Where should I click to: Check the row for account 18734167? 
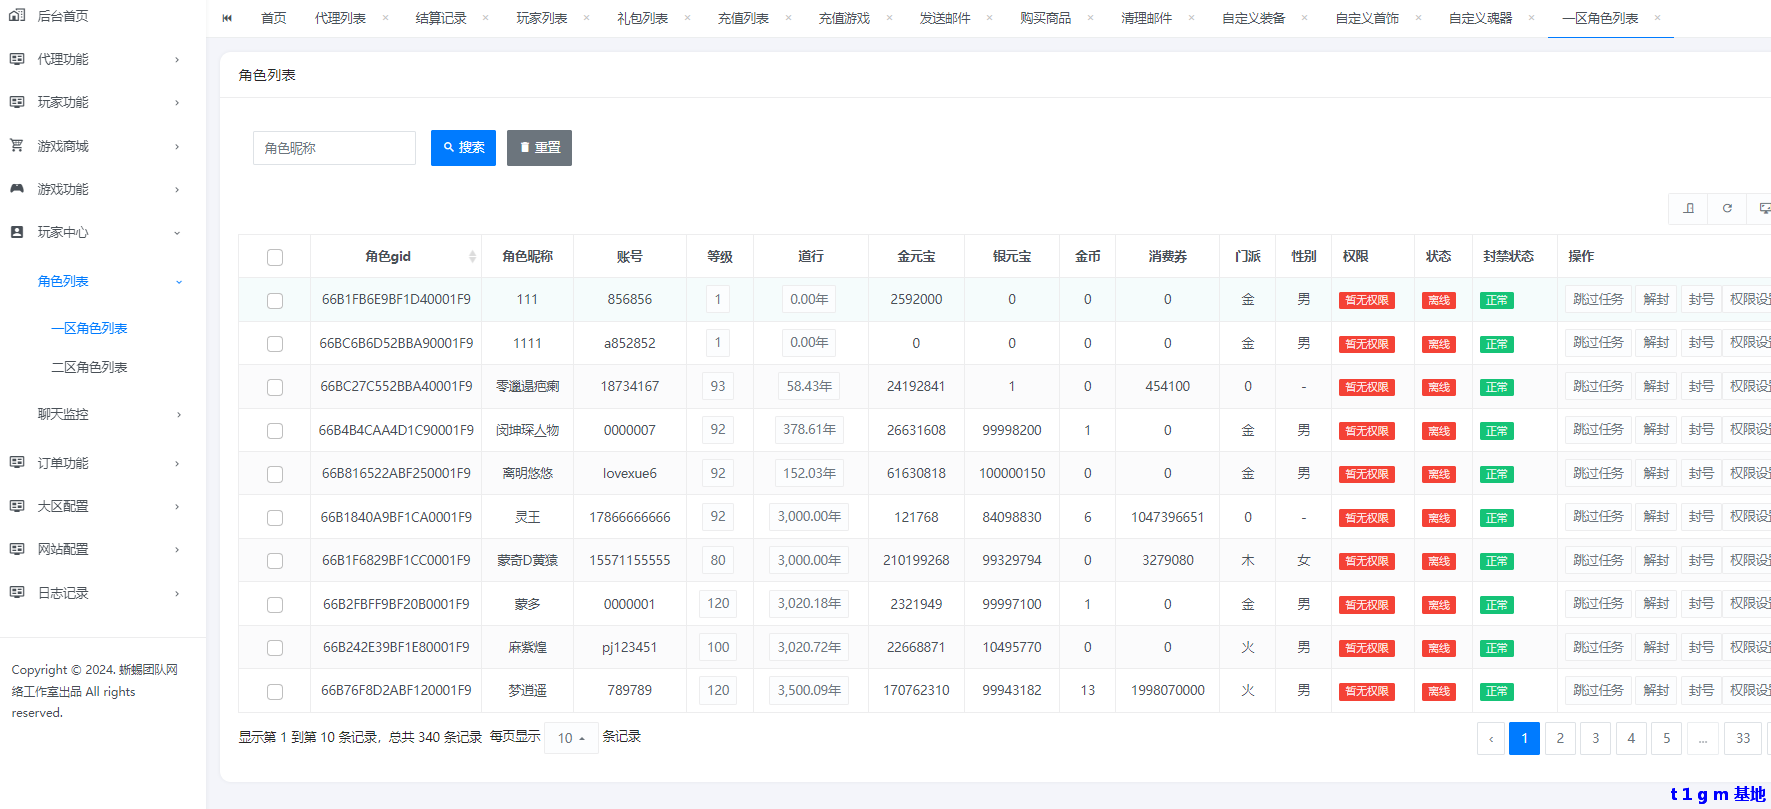[x=275, y=387]
